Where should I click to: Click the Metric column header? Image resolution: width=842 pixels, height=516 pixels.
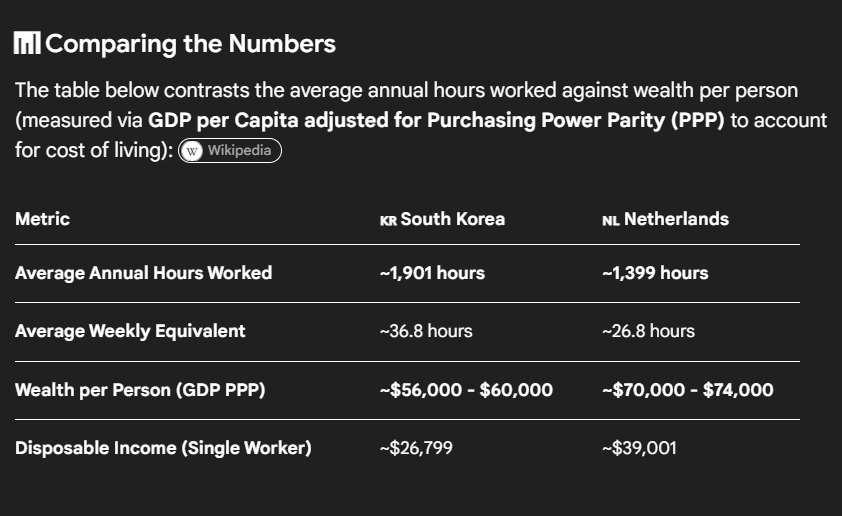pyautogui.click(x=42, y=219)
